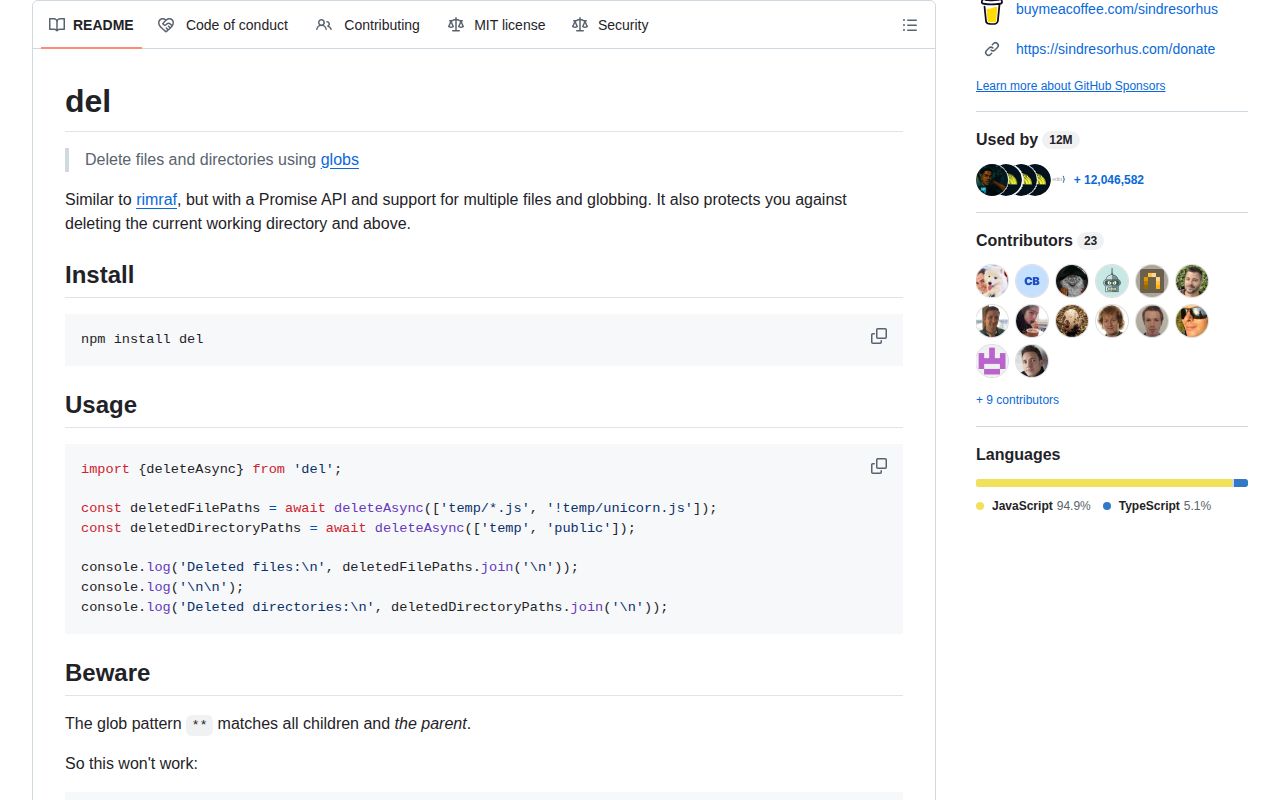Visit buymeacoffee.com/sindresorhus link

coord(1117,9)
